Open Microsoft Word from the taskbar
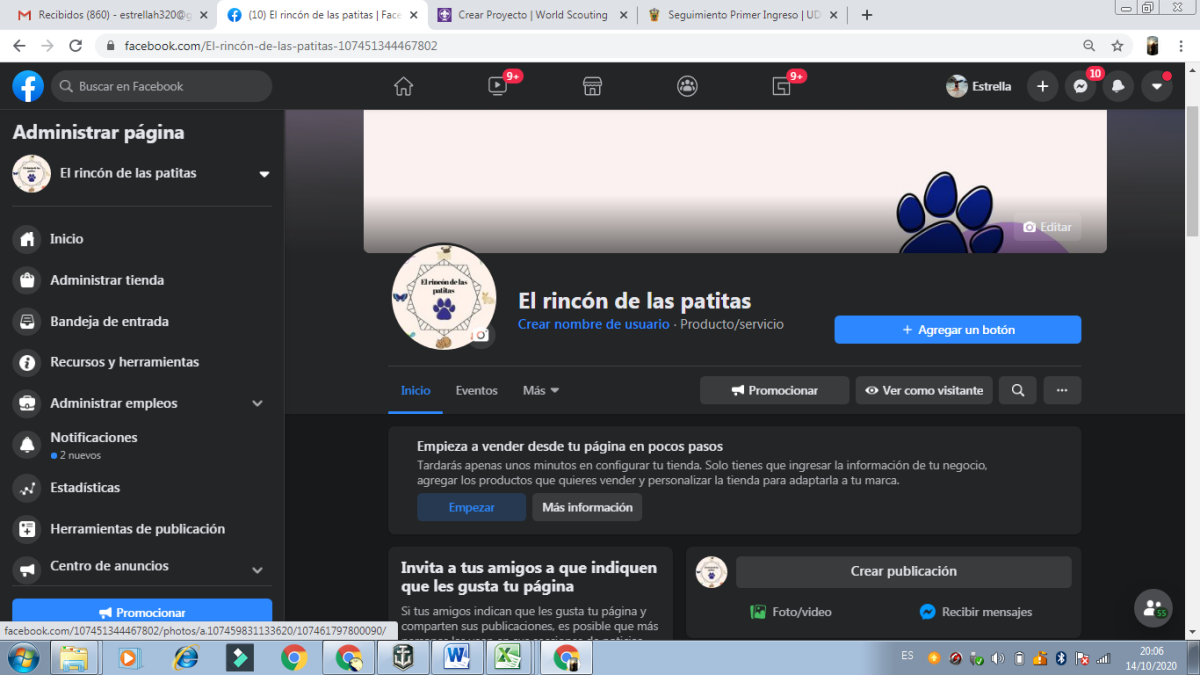 click(457, 657)
